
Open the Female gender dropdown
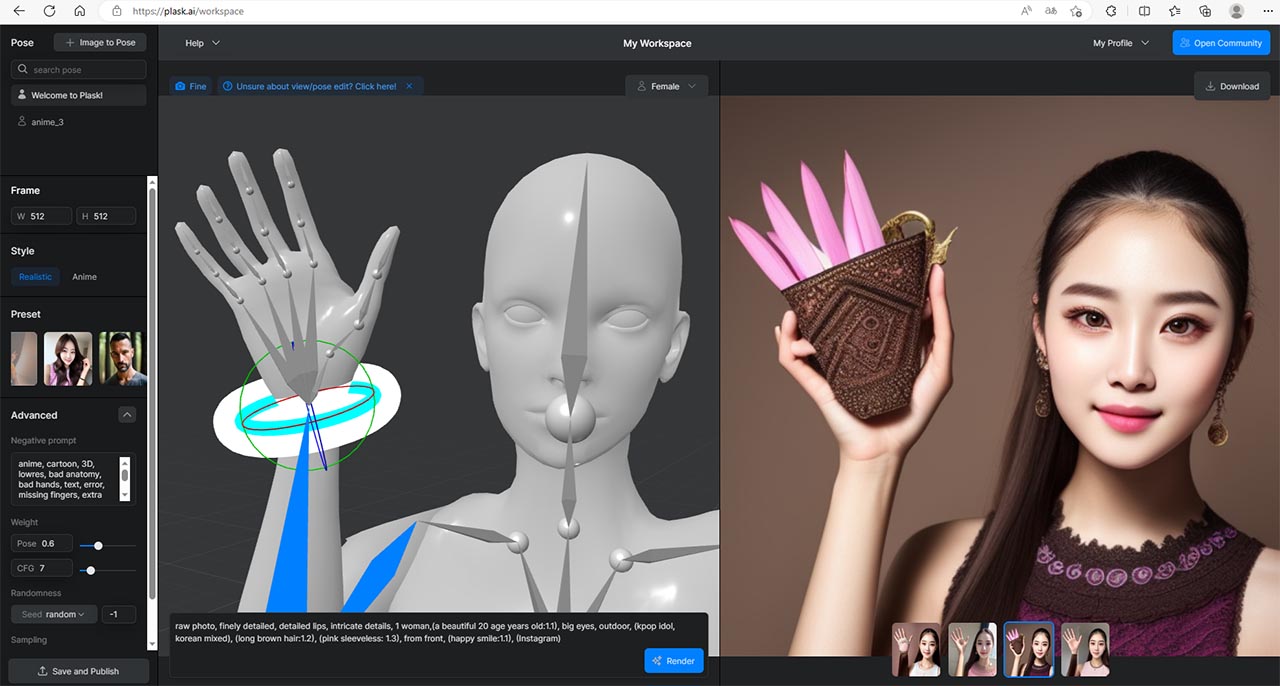[x=666, y=87]
